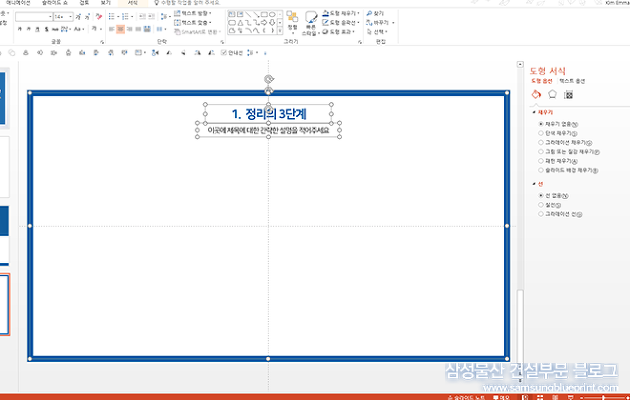The height and width of the screenshot is (400, 630).
Task: Click the bullets list icon
Action: [112, 16]
